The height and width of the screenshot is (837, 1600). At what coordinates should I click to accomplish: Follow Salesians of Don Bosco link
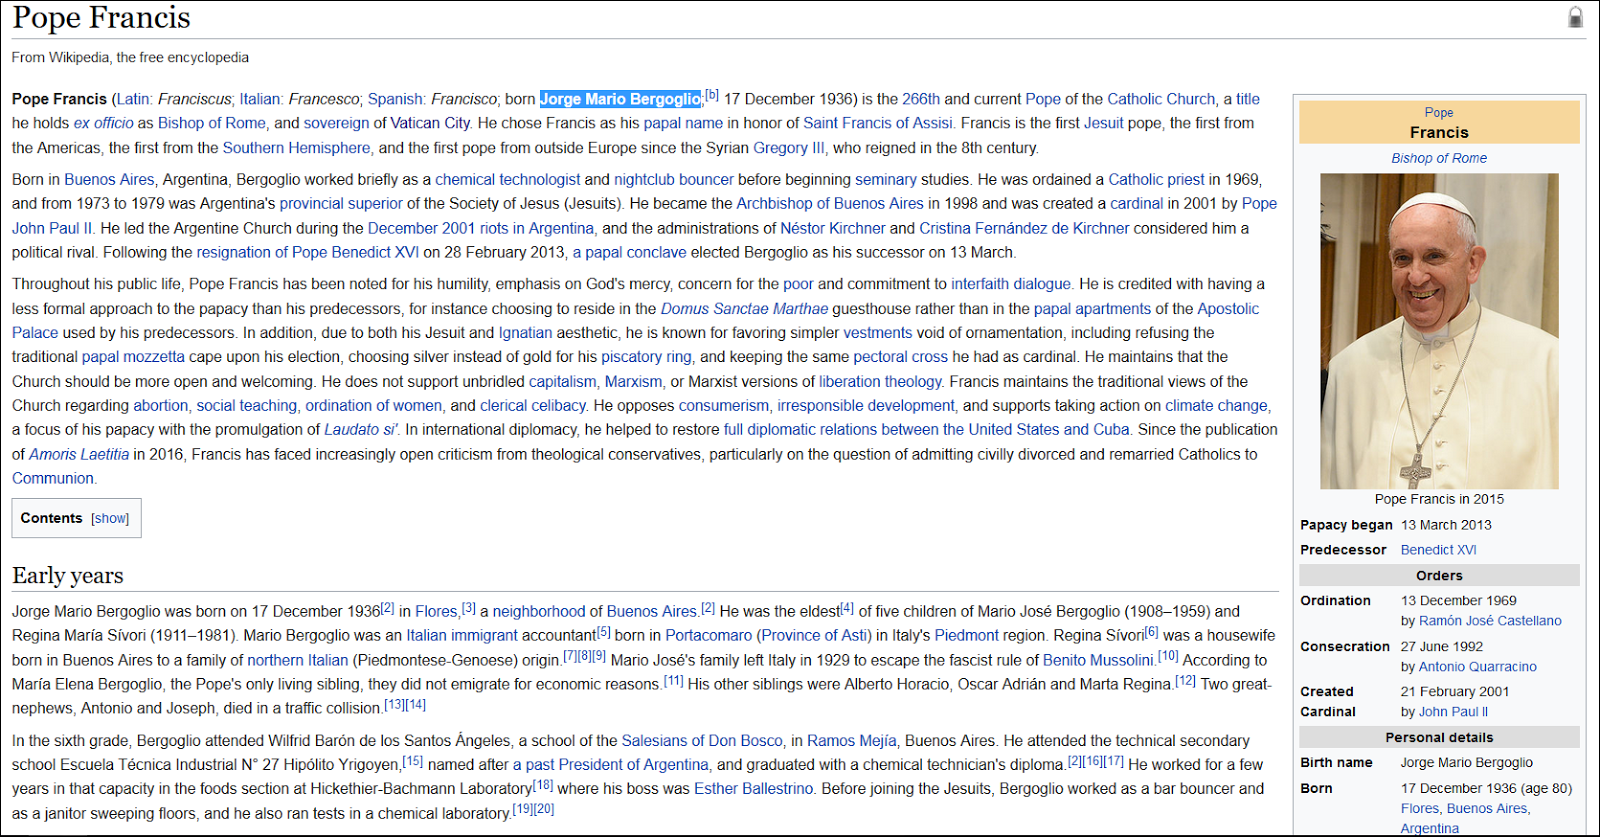pos(702,741)
